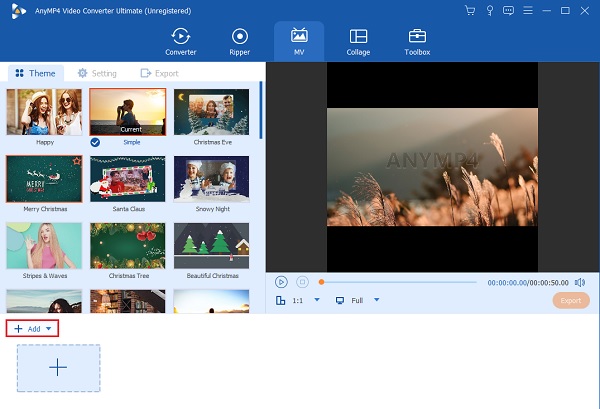The image size is (600, 409).
Task: Choose the Christmas Eve theme thumbnail
Action: click(211, 112)
